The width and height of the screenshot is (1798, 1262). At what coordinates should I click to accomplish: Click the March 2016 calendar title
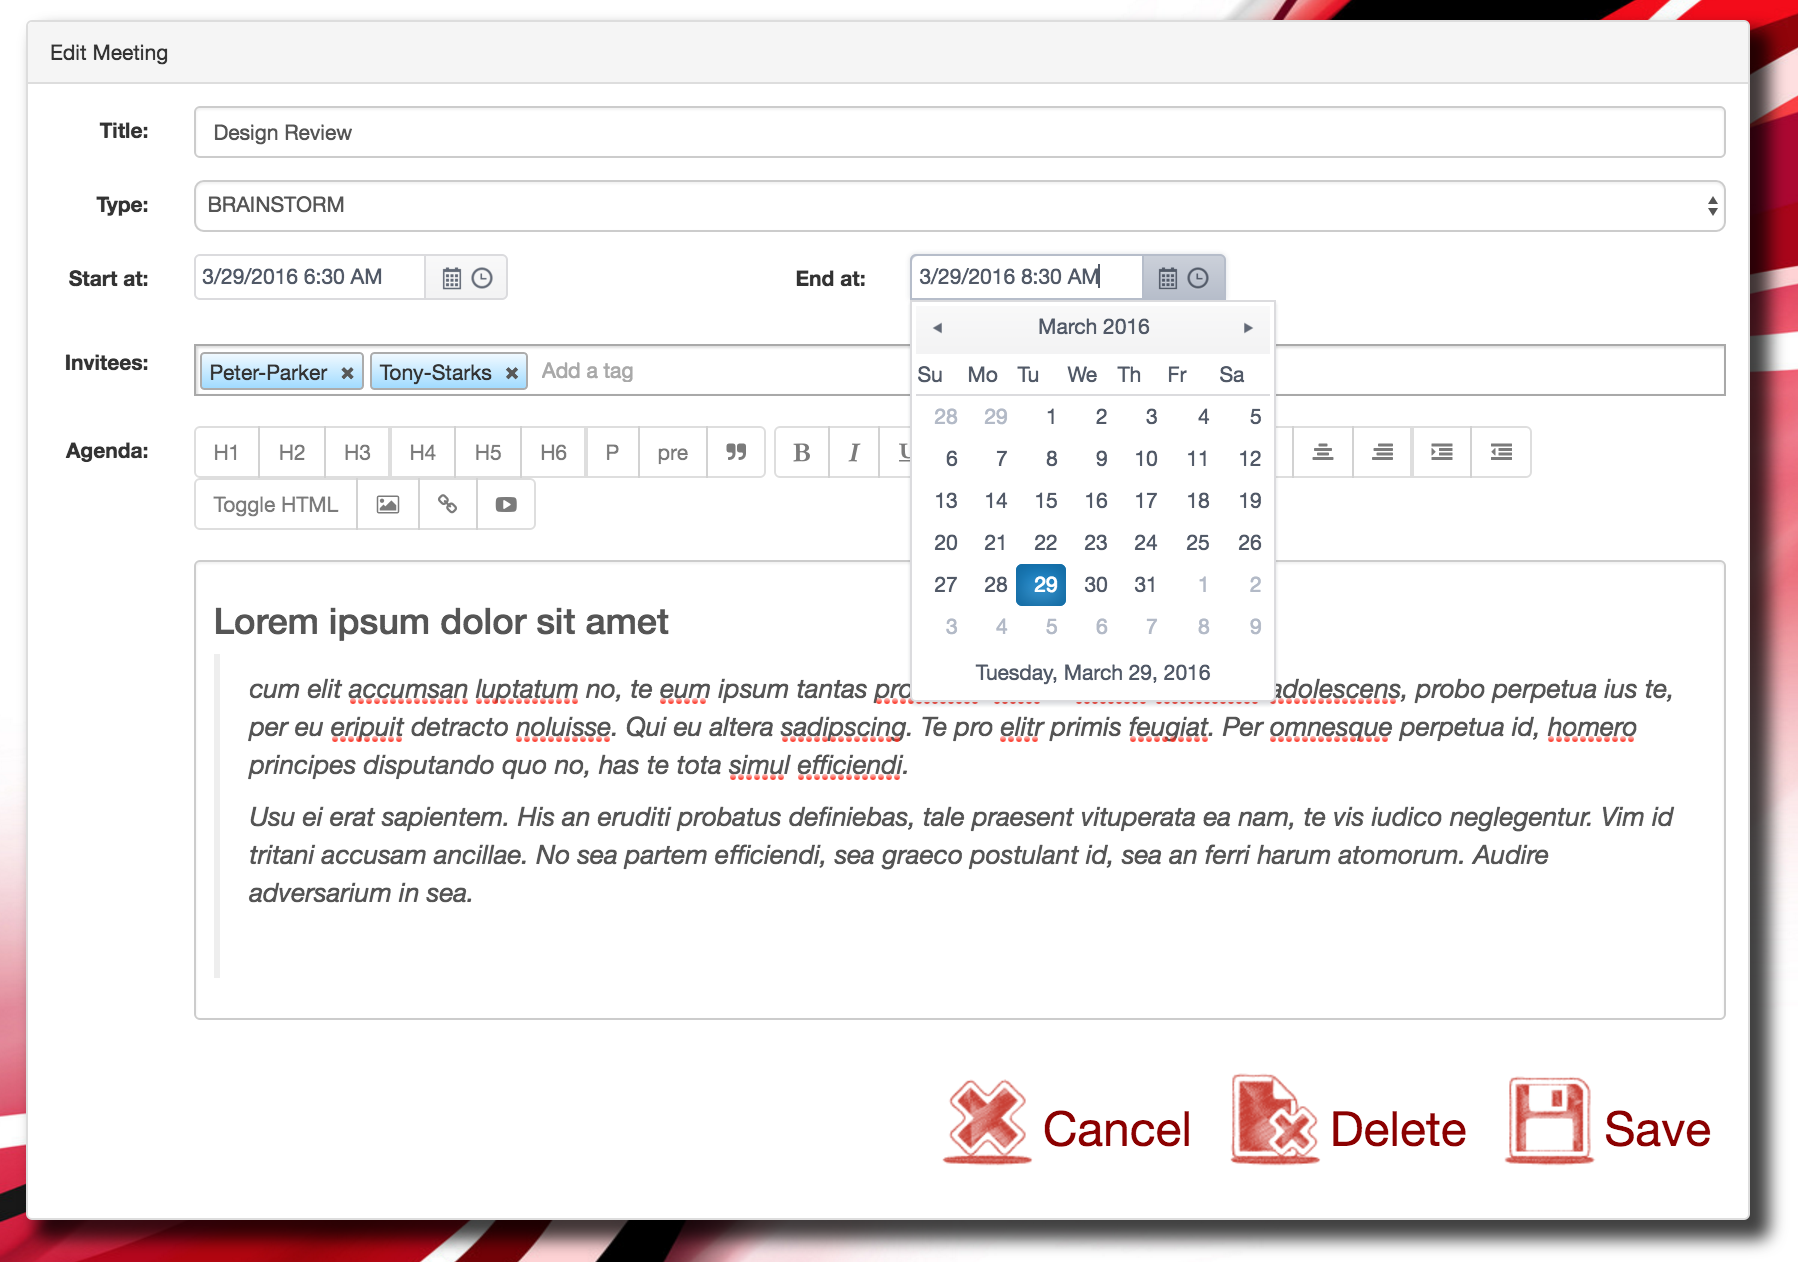pos(1093,327)
